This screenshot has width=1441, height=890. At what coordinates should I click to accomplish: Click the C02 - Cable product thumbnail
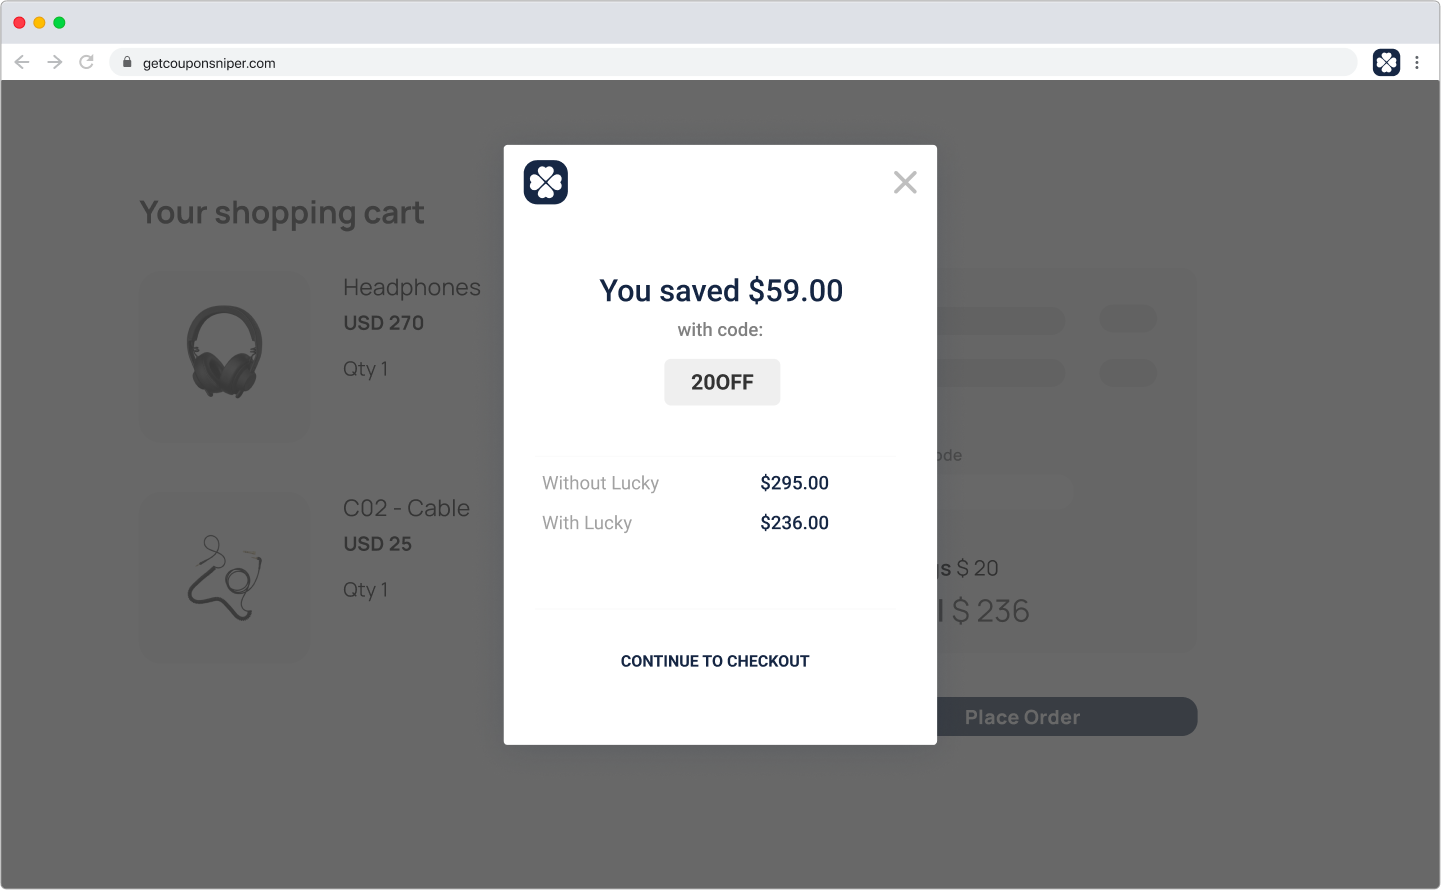(x=225, y=577)
